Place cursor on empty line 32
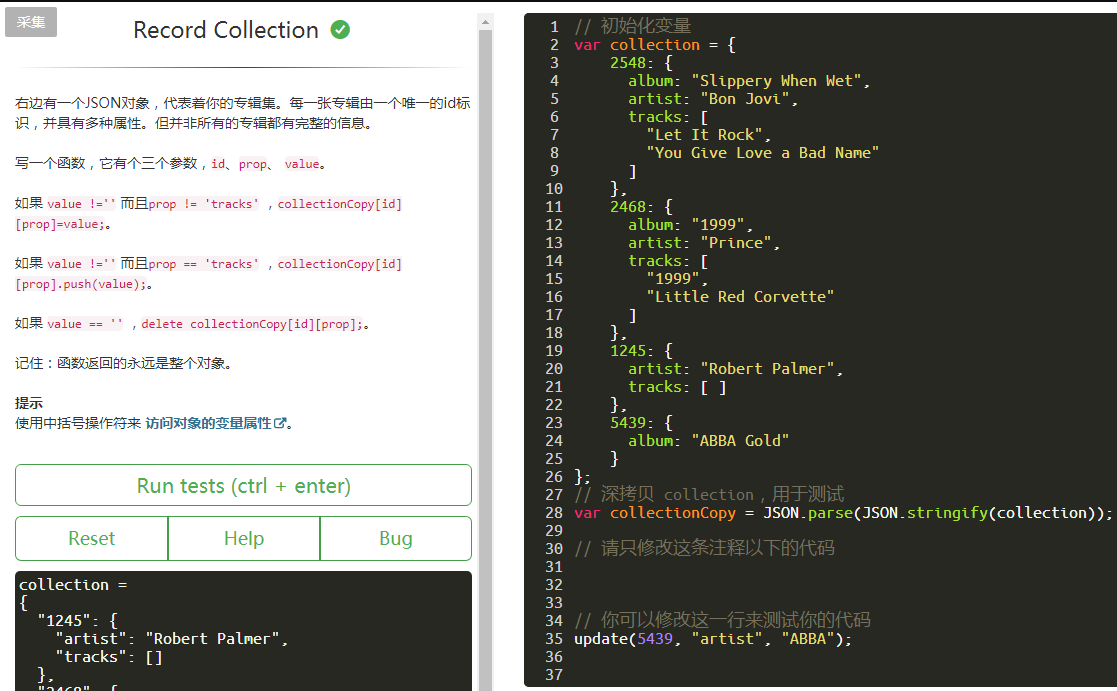 [x=800, y=585]
